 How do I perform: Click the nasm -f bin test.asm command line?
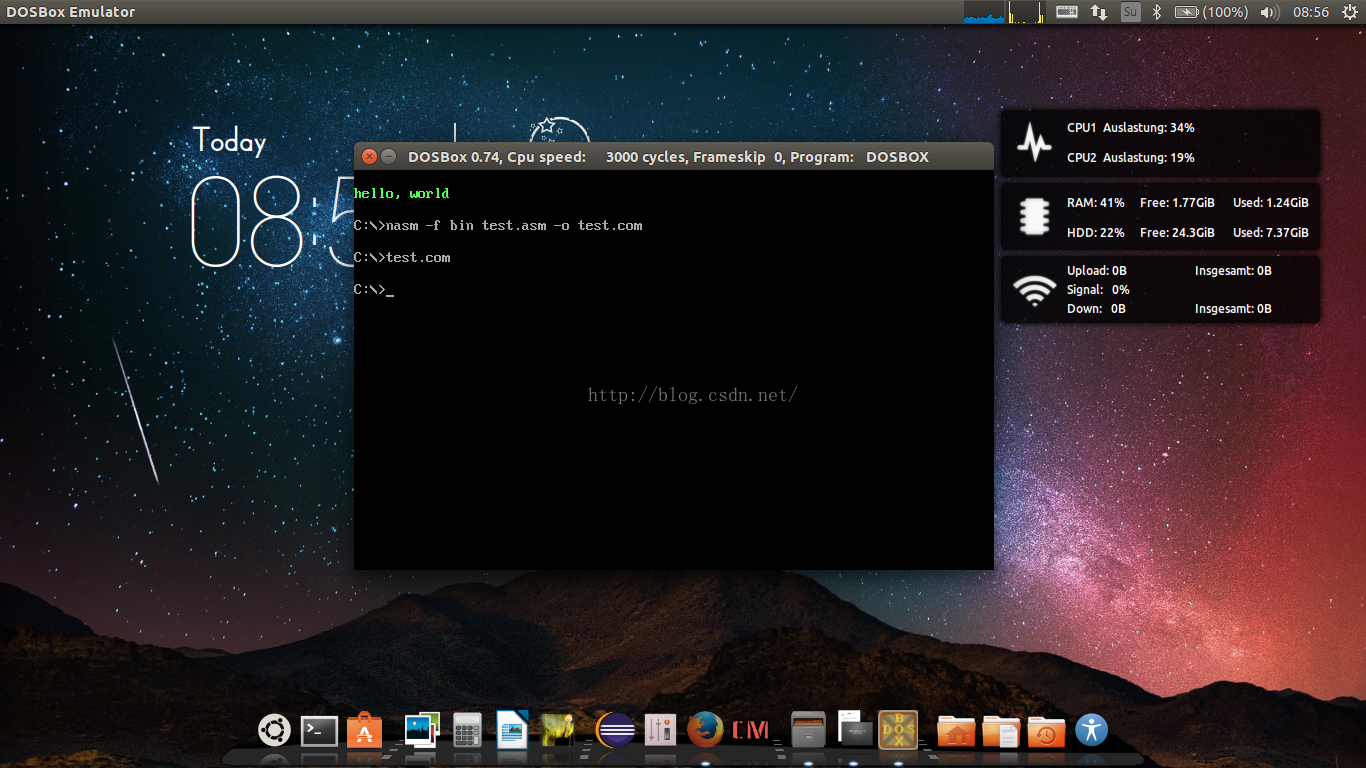(498, 225)
